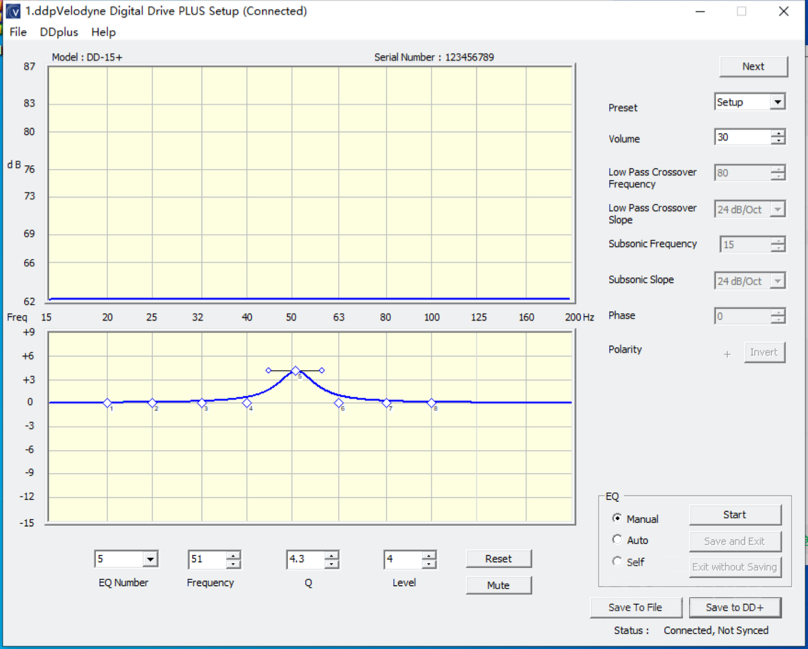Click the Velodyne app icon in title bar
This screenshot has height=649, width=808.
pos(13,11)
